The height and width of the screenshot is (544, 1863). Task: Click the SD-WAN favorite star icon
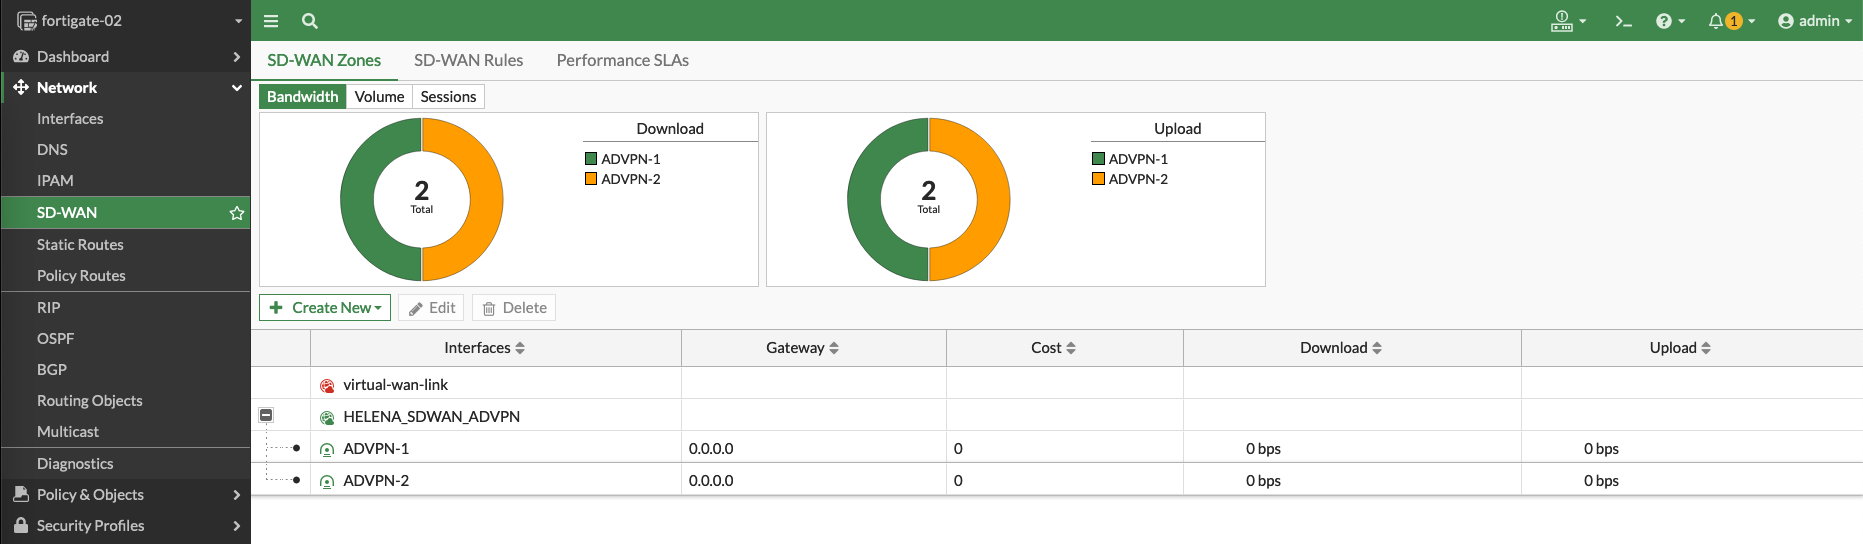(x=237, y=213)
